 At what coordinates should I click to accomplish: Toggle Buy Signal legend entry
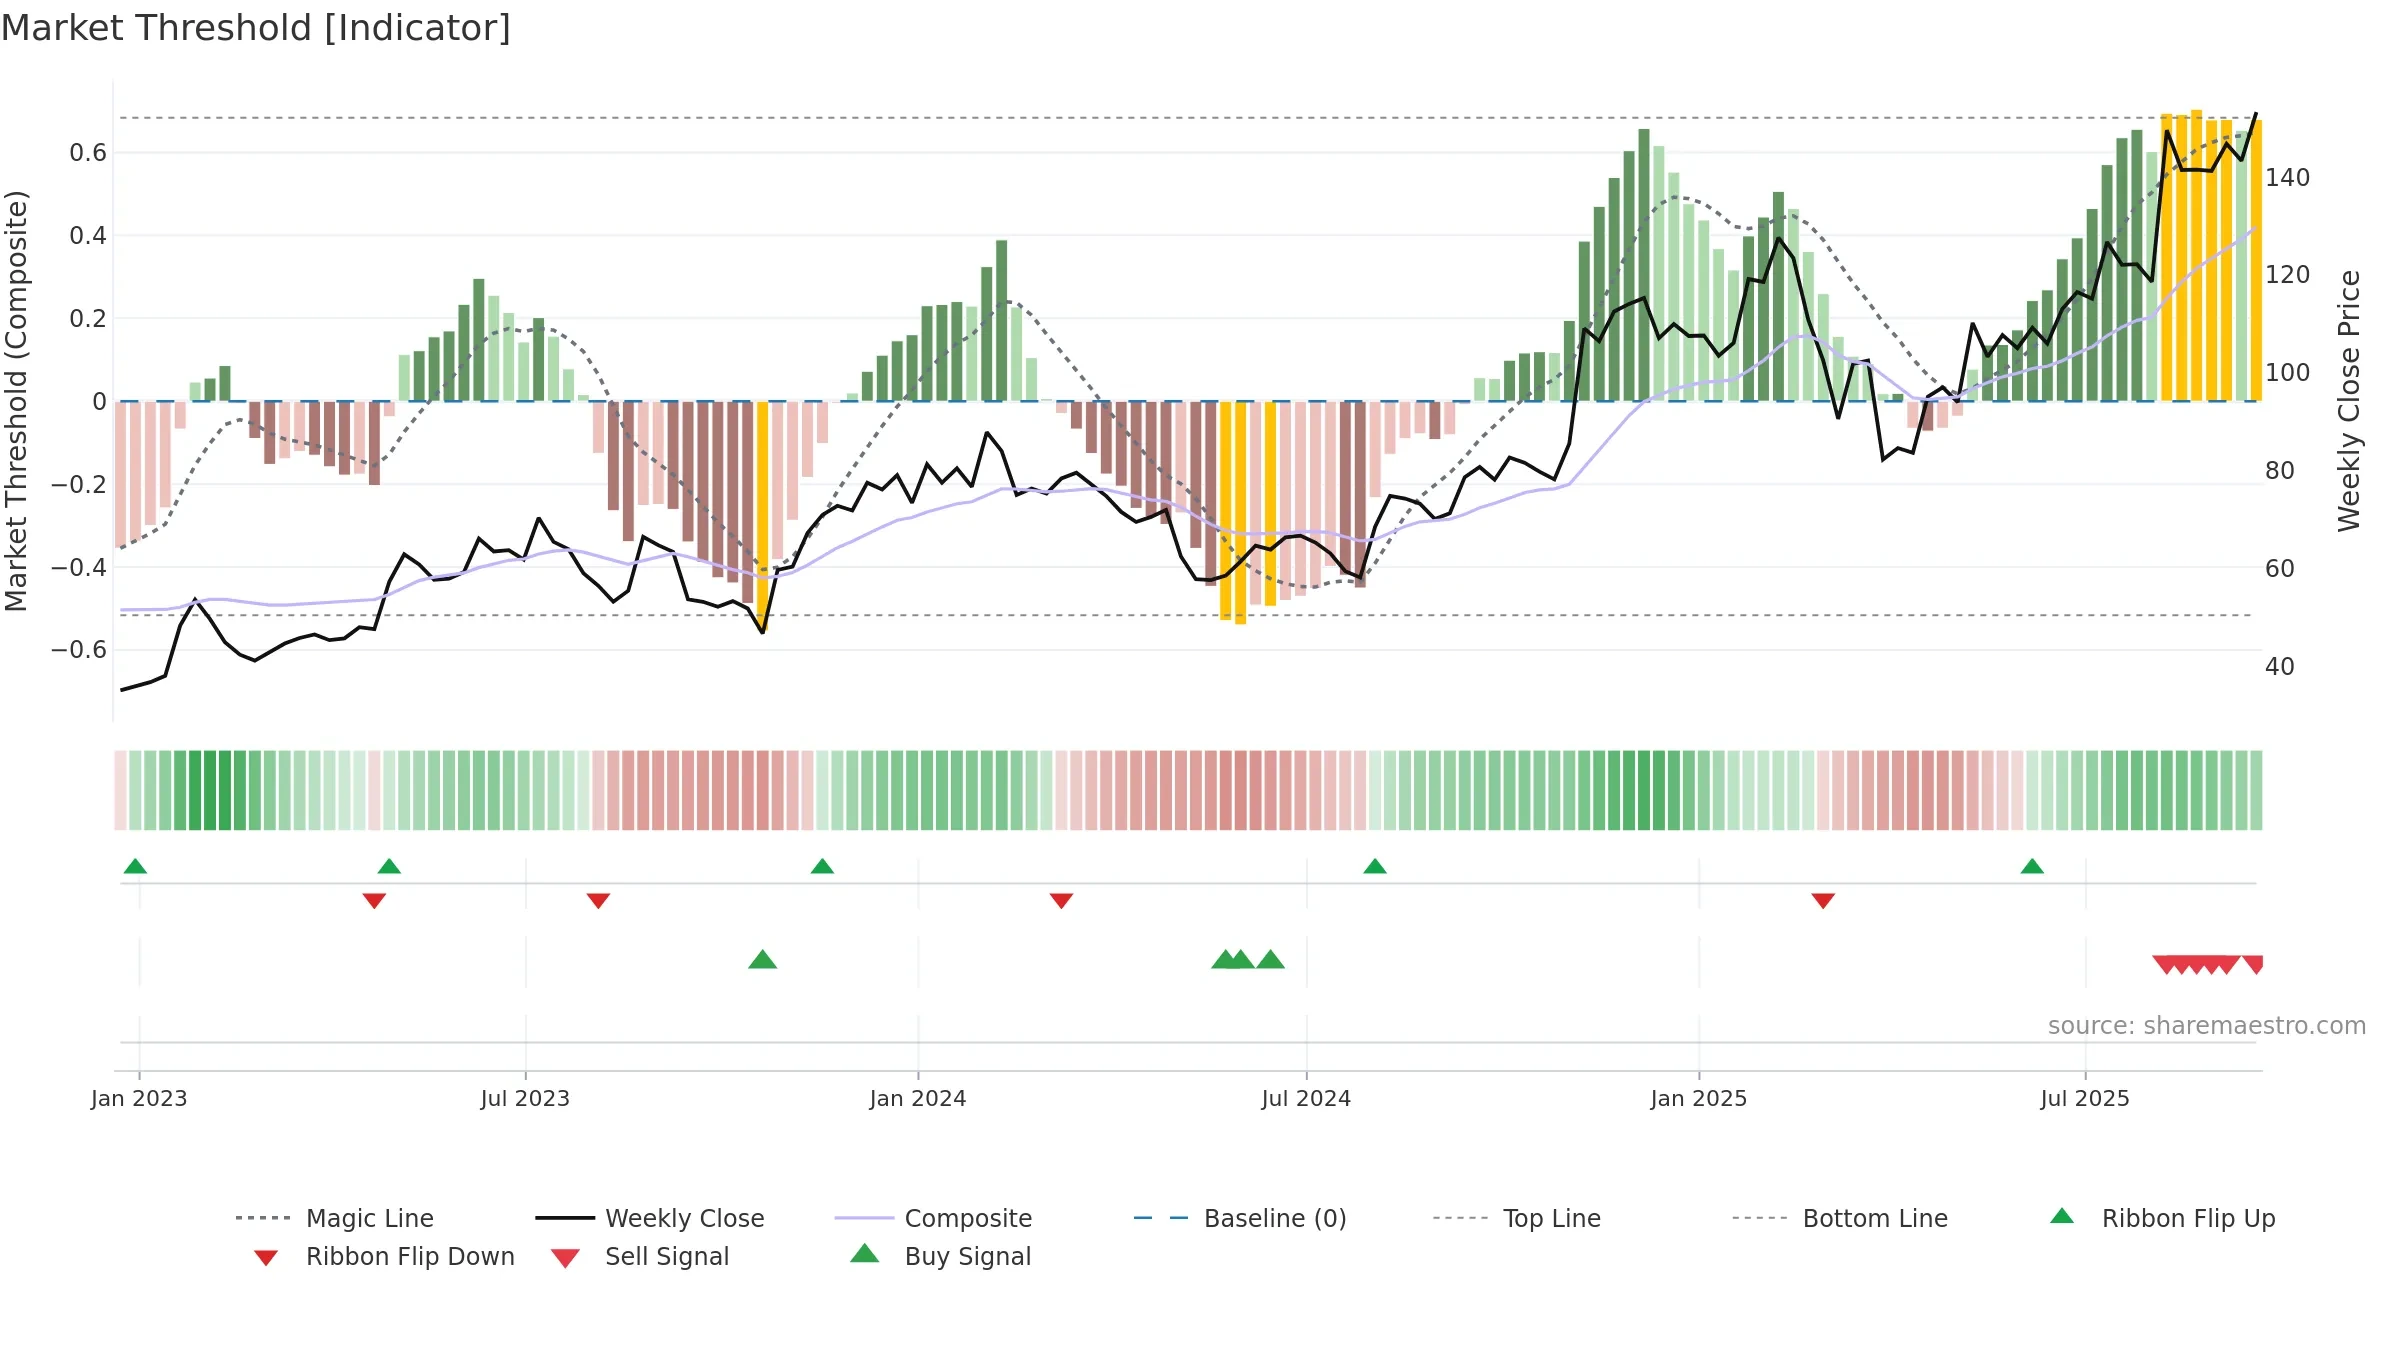(940, 1256)
